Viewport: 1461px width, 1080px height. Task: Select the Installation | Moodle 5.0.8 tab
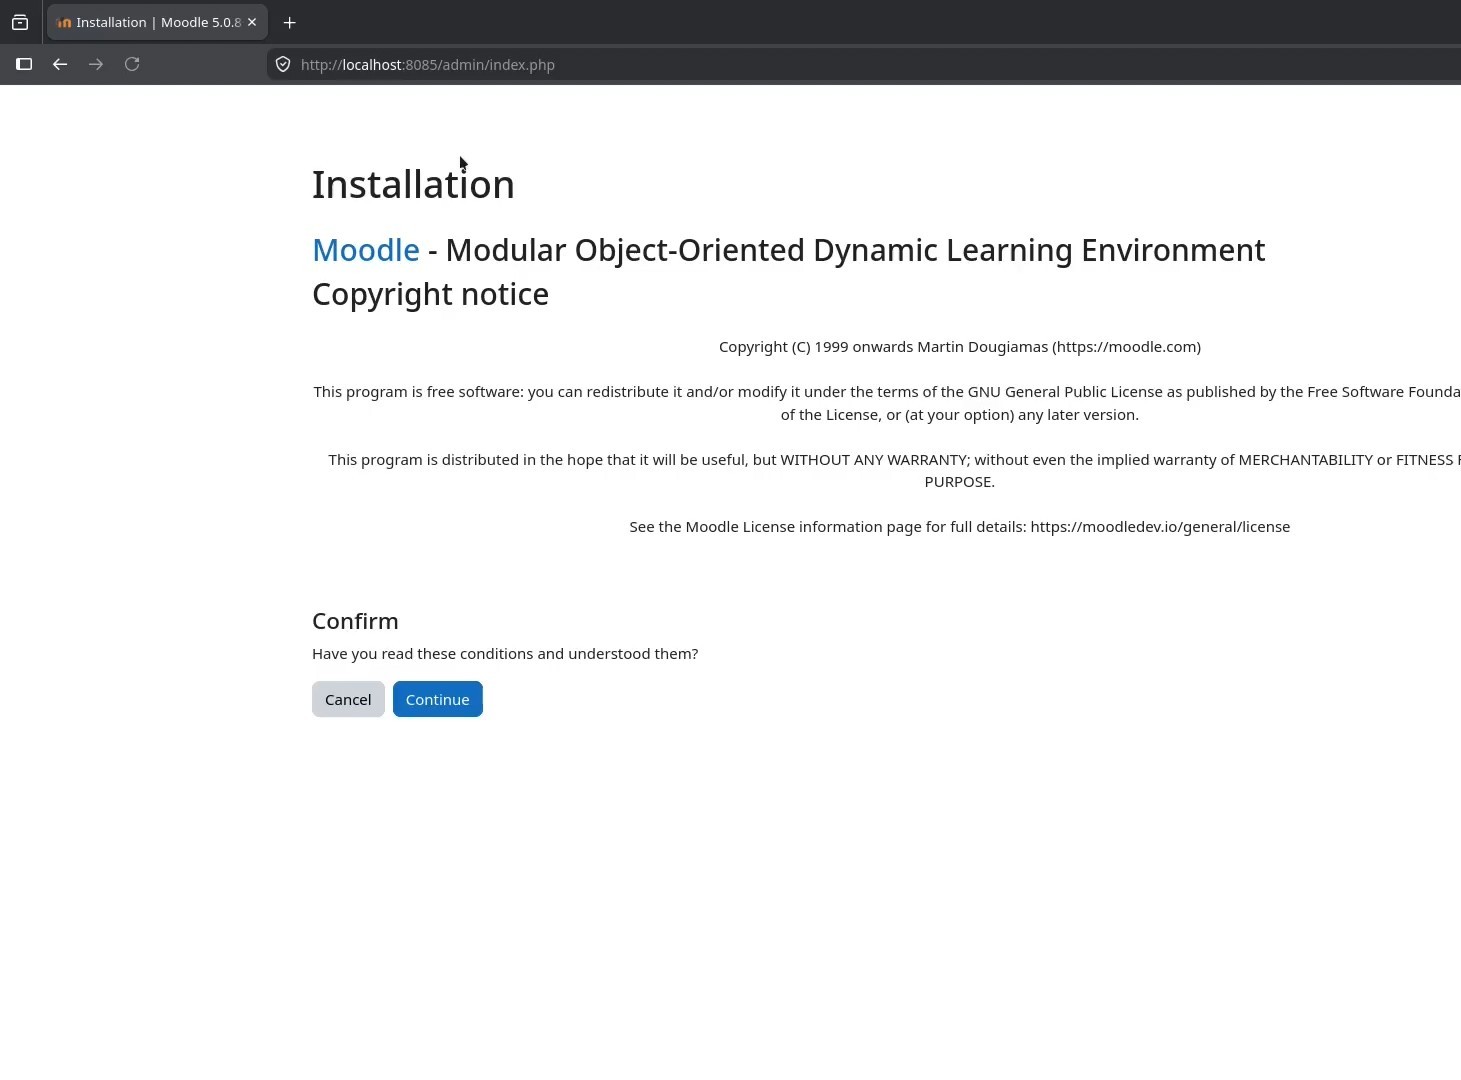[x=157, y=22]
